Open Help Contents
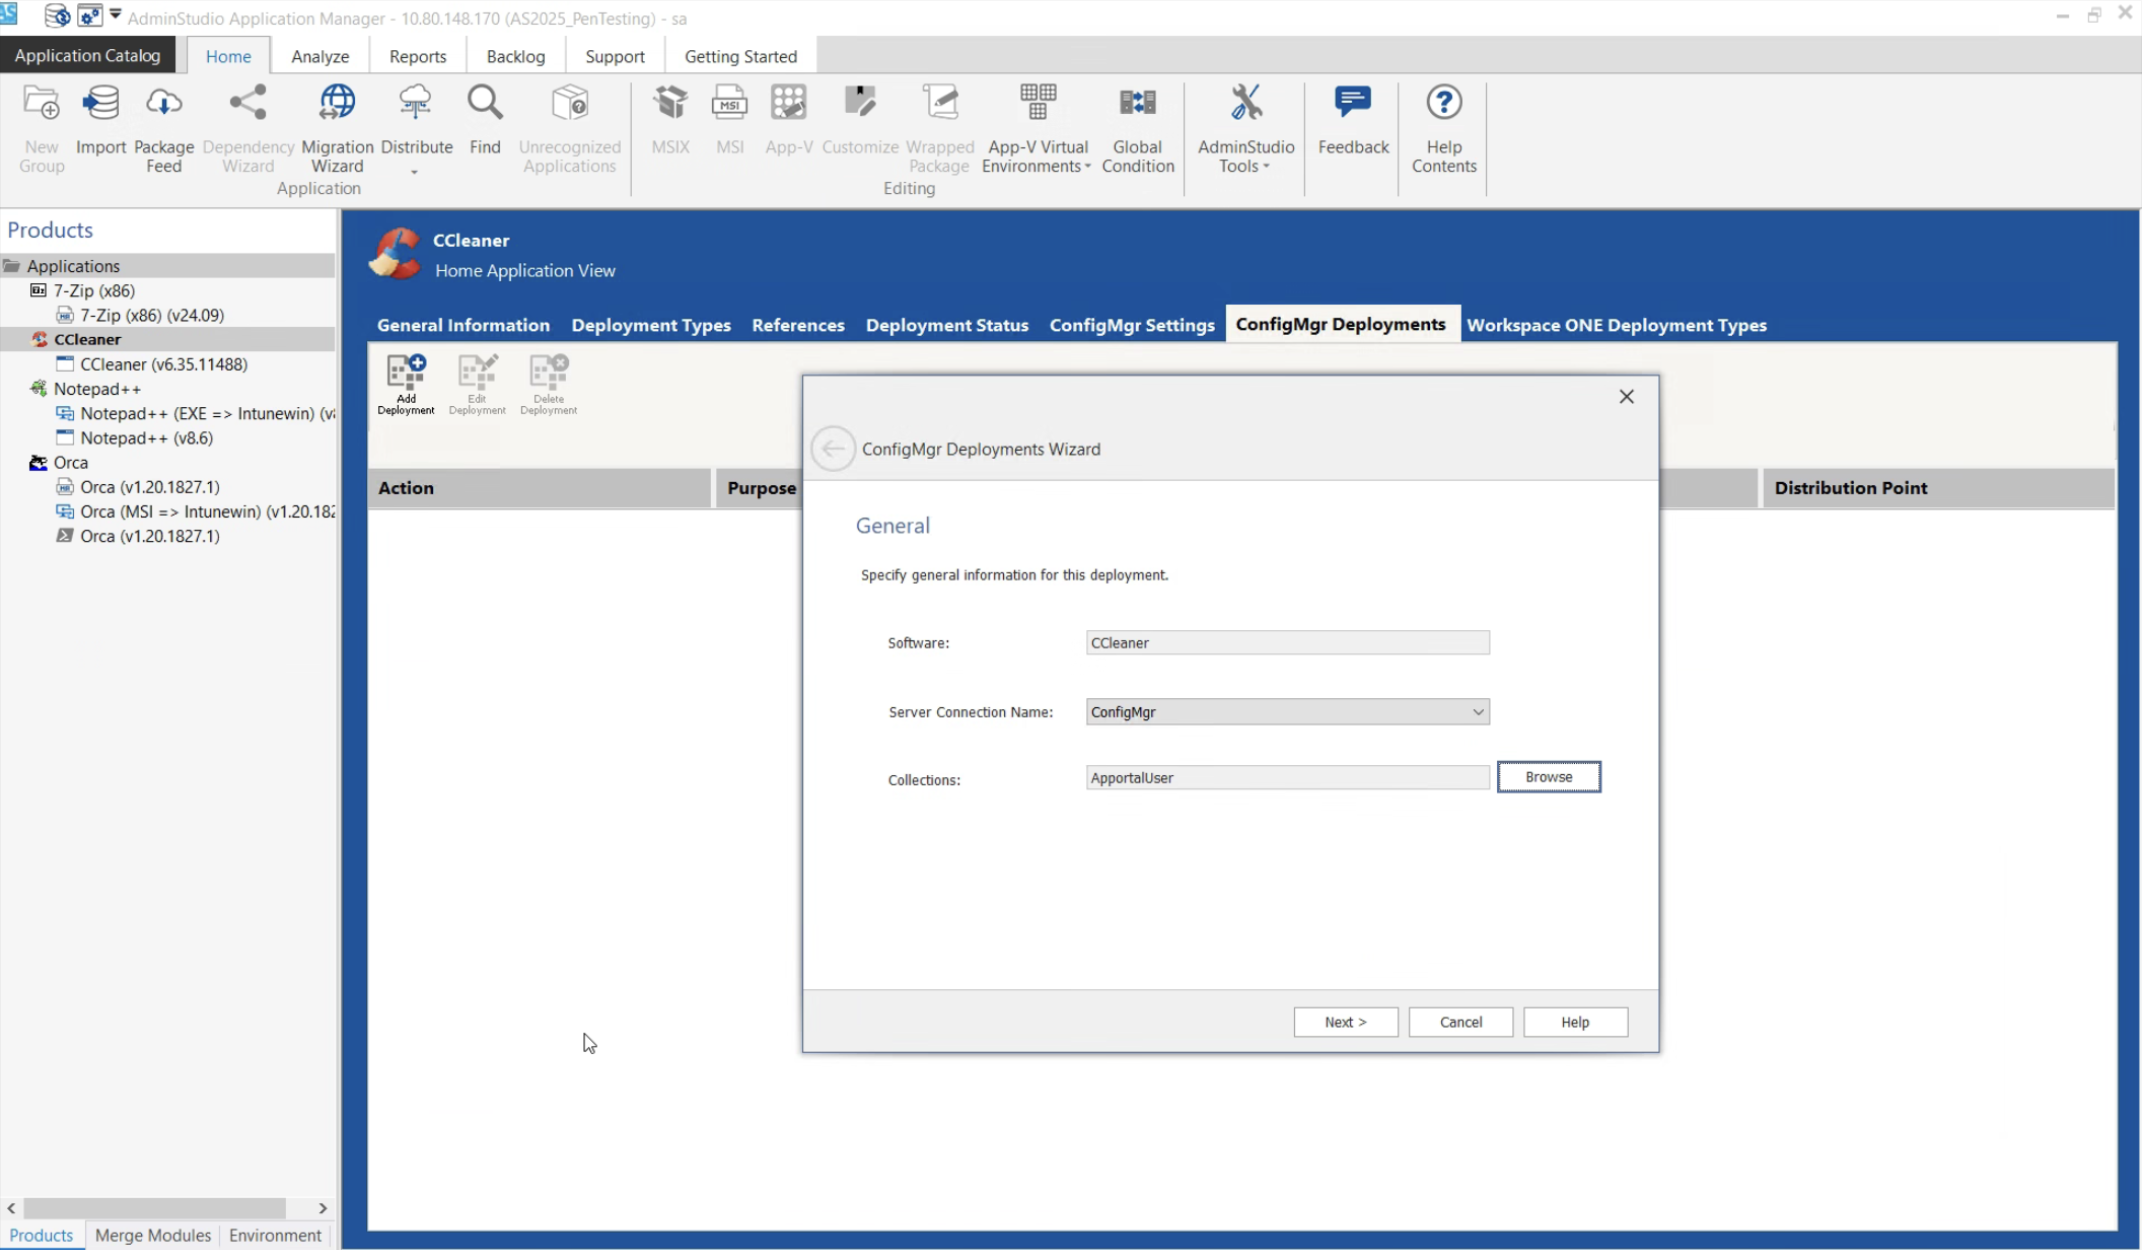Image resolution: width=2142 pixels, height=1250 pixels. (1443, 104)
